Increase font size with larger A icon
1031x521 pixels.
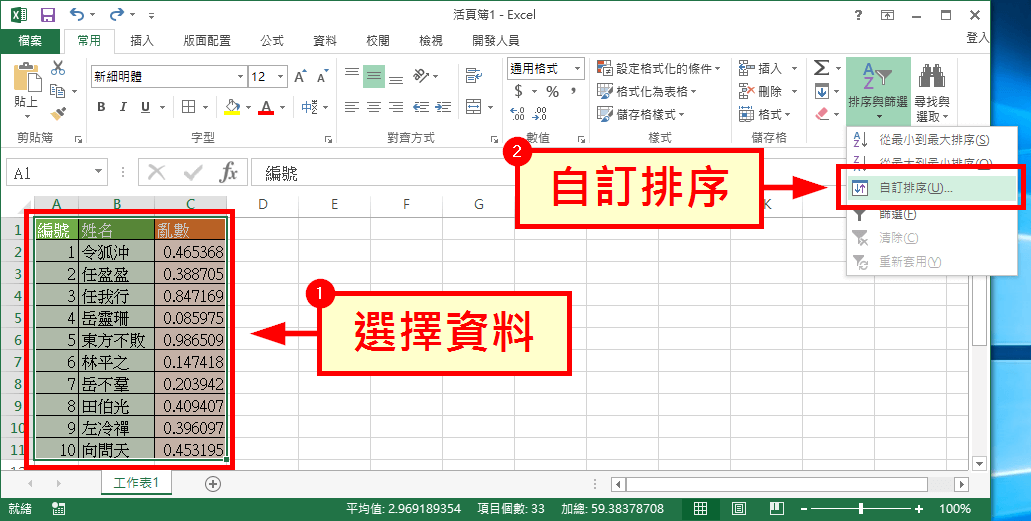click(300, 77)
